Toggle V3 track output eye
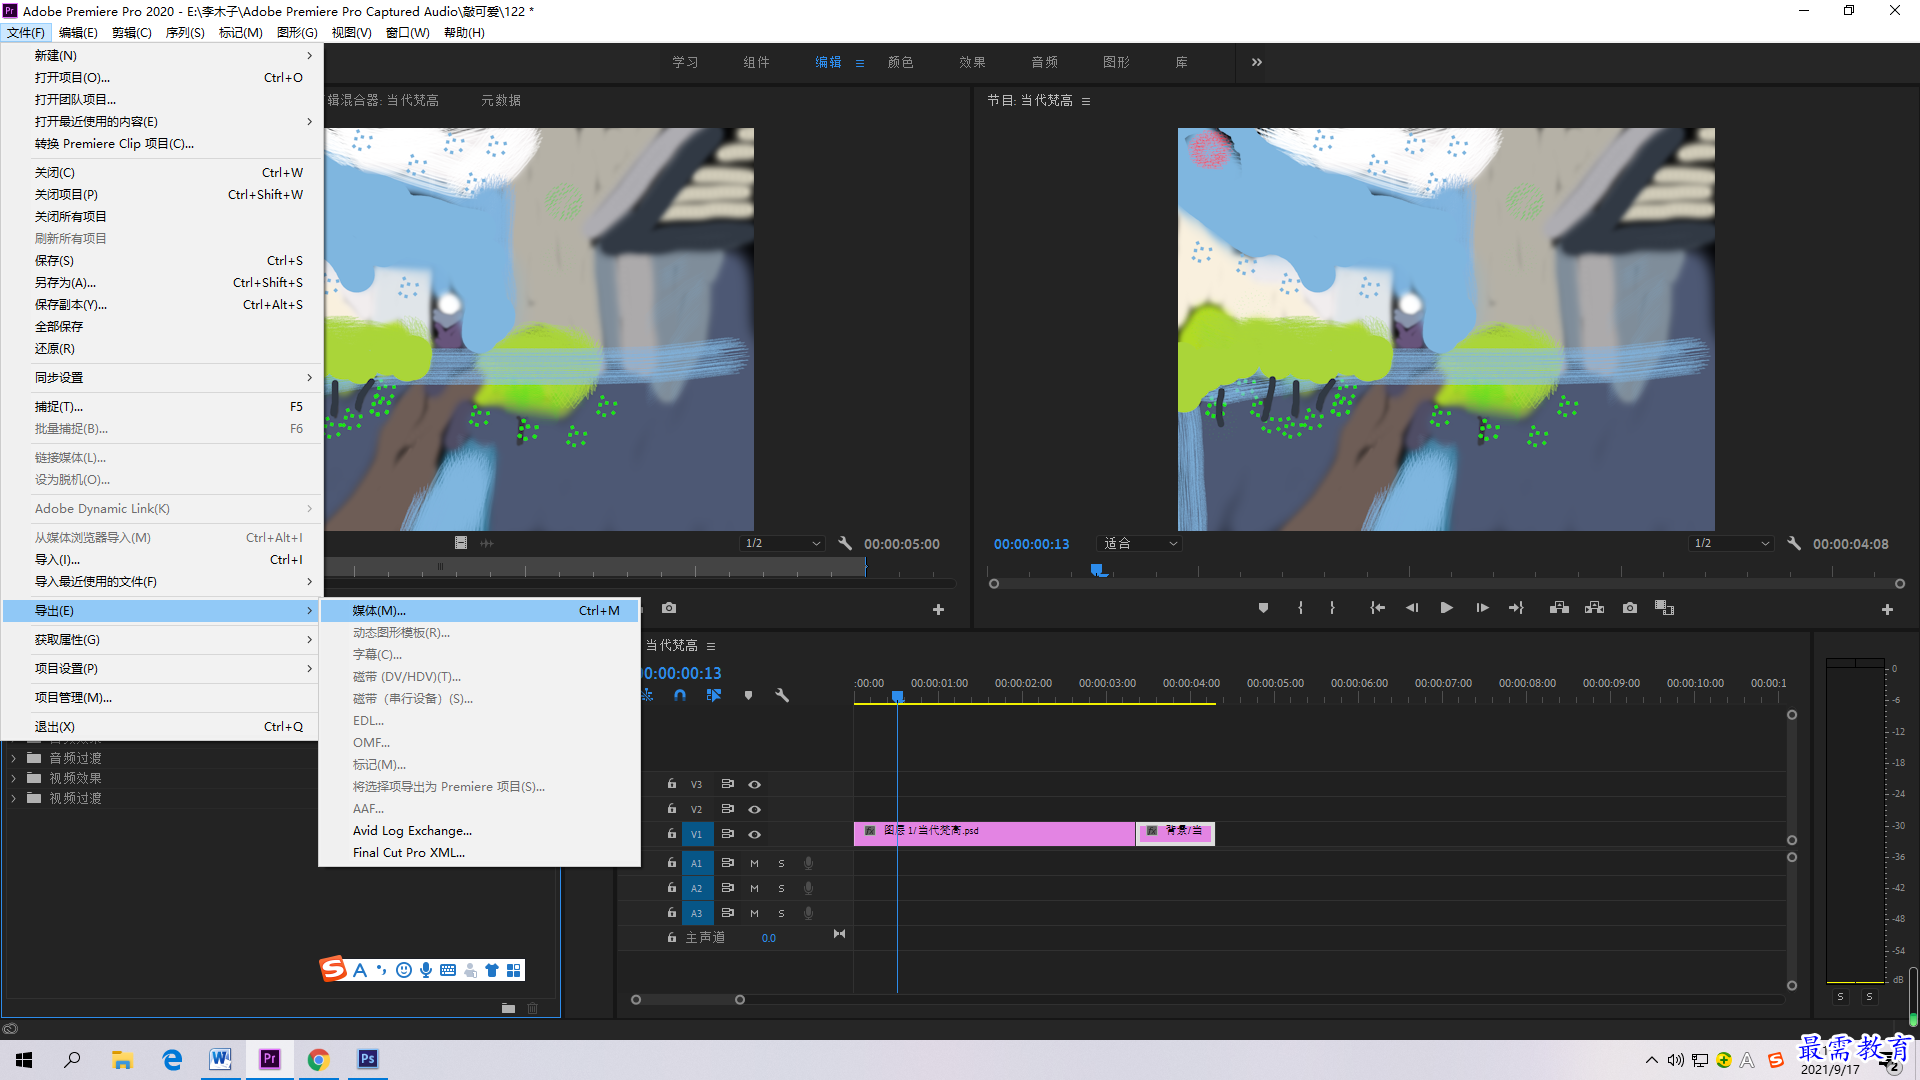This screenshot has width=1920, height=1080. (755, 784)
